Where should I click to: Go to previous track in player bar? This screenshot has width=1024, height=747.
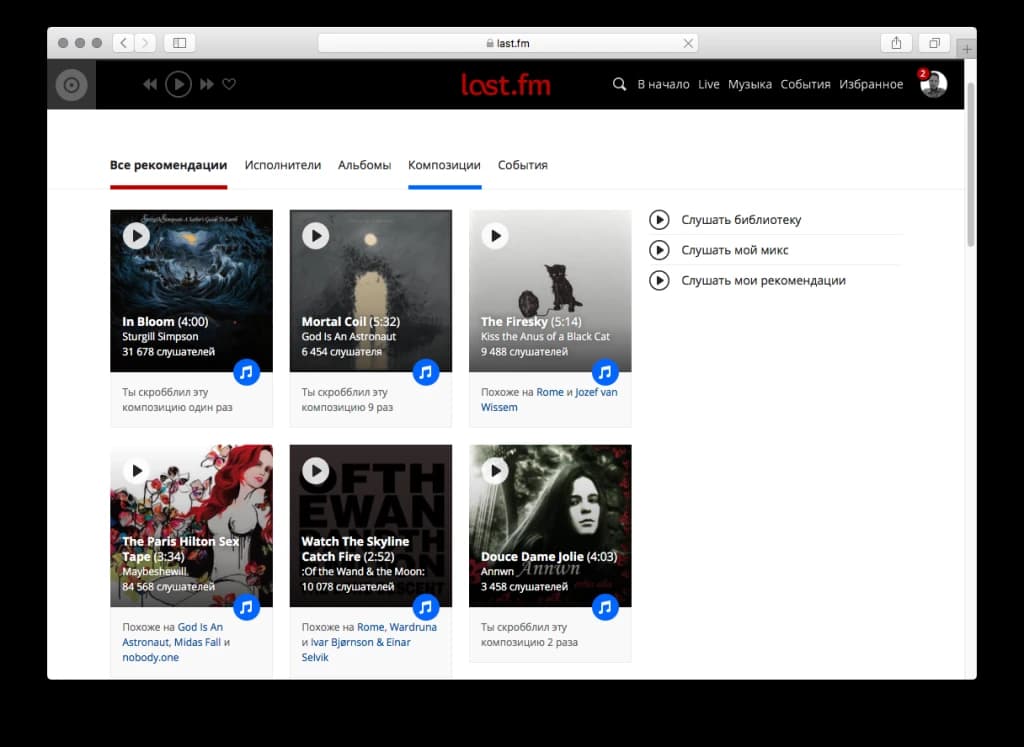[150, 85]
